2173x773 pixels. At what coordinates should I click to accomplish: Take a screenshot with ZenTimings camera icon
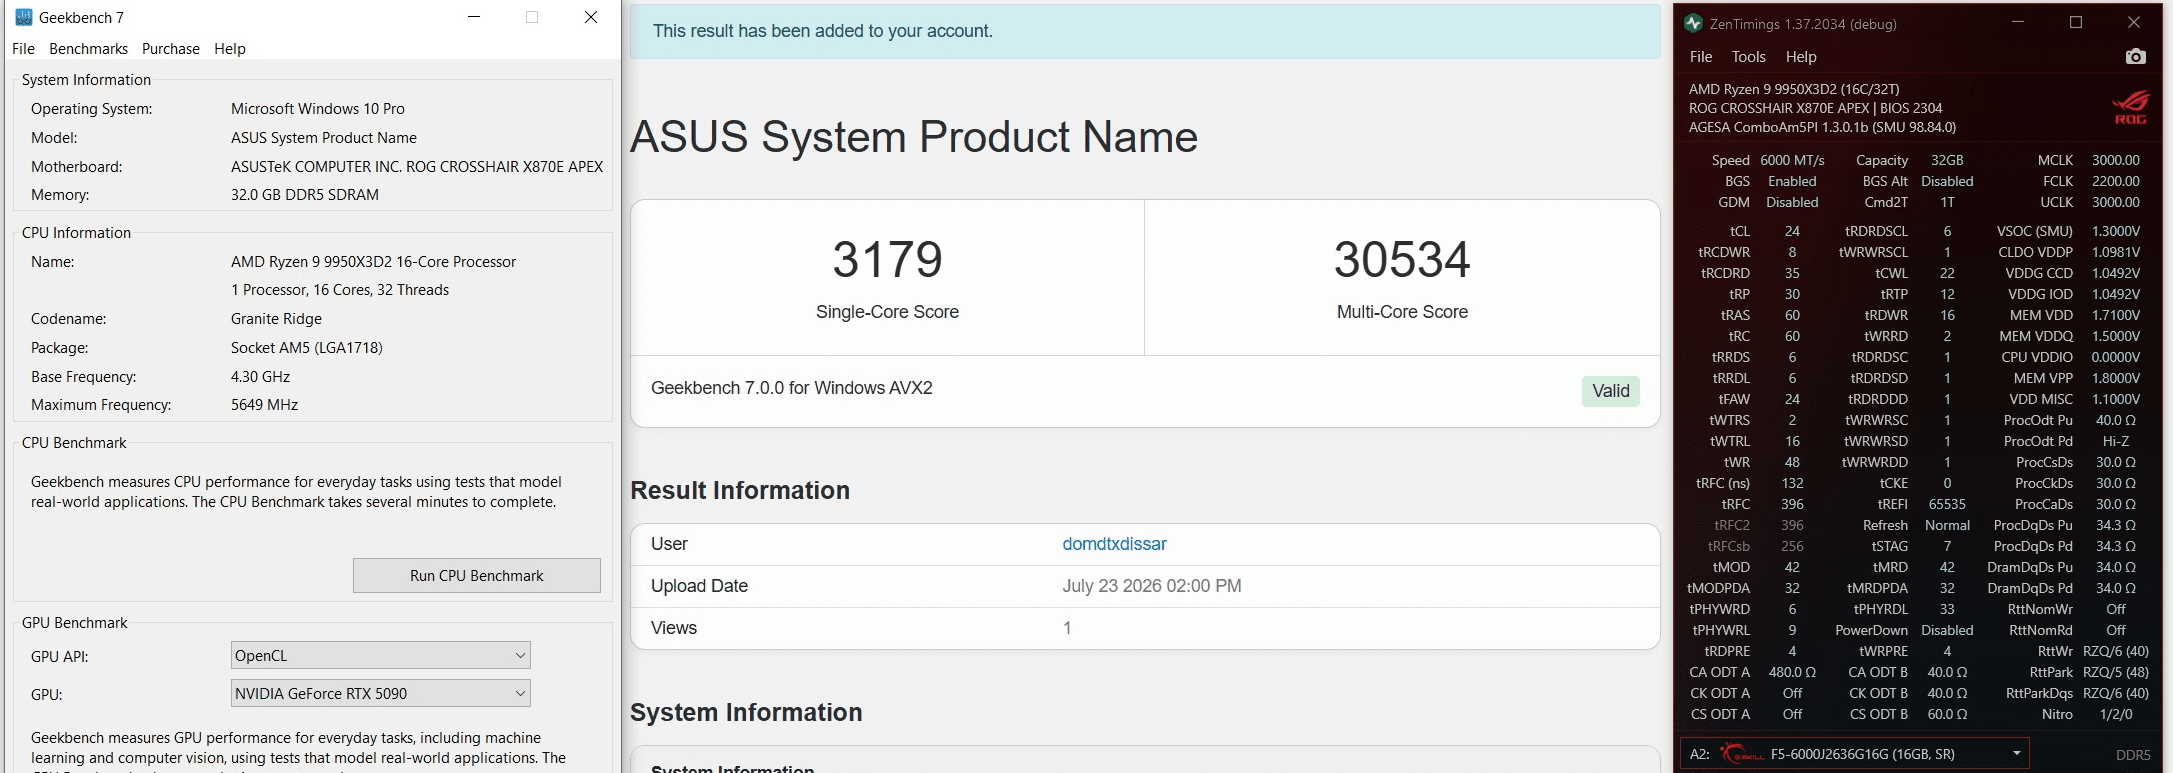click(2135, 57)
